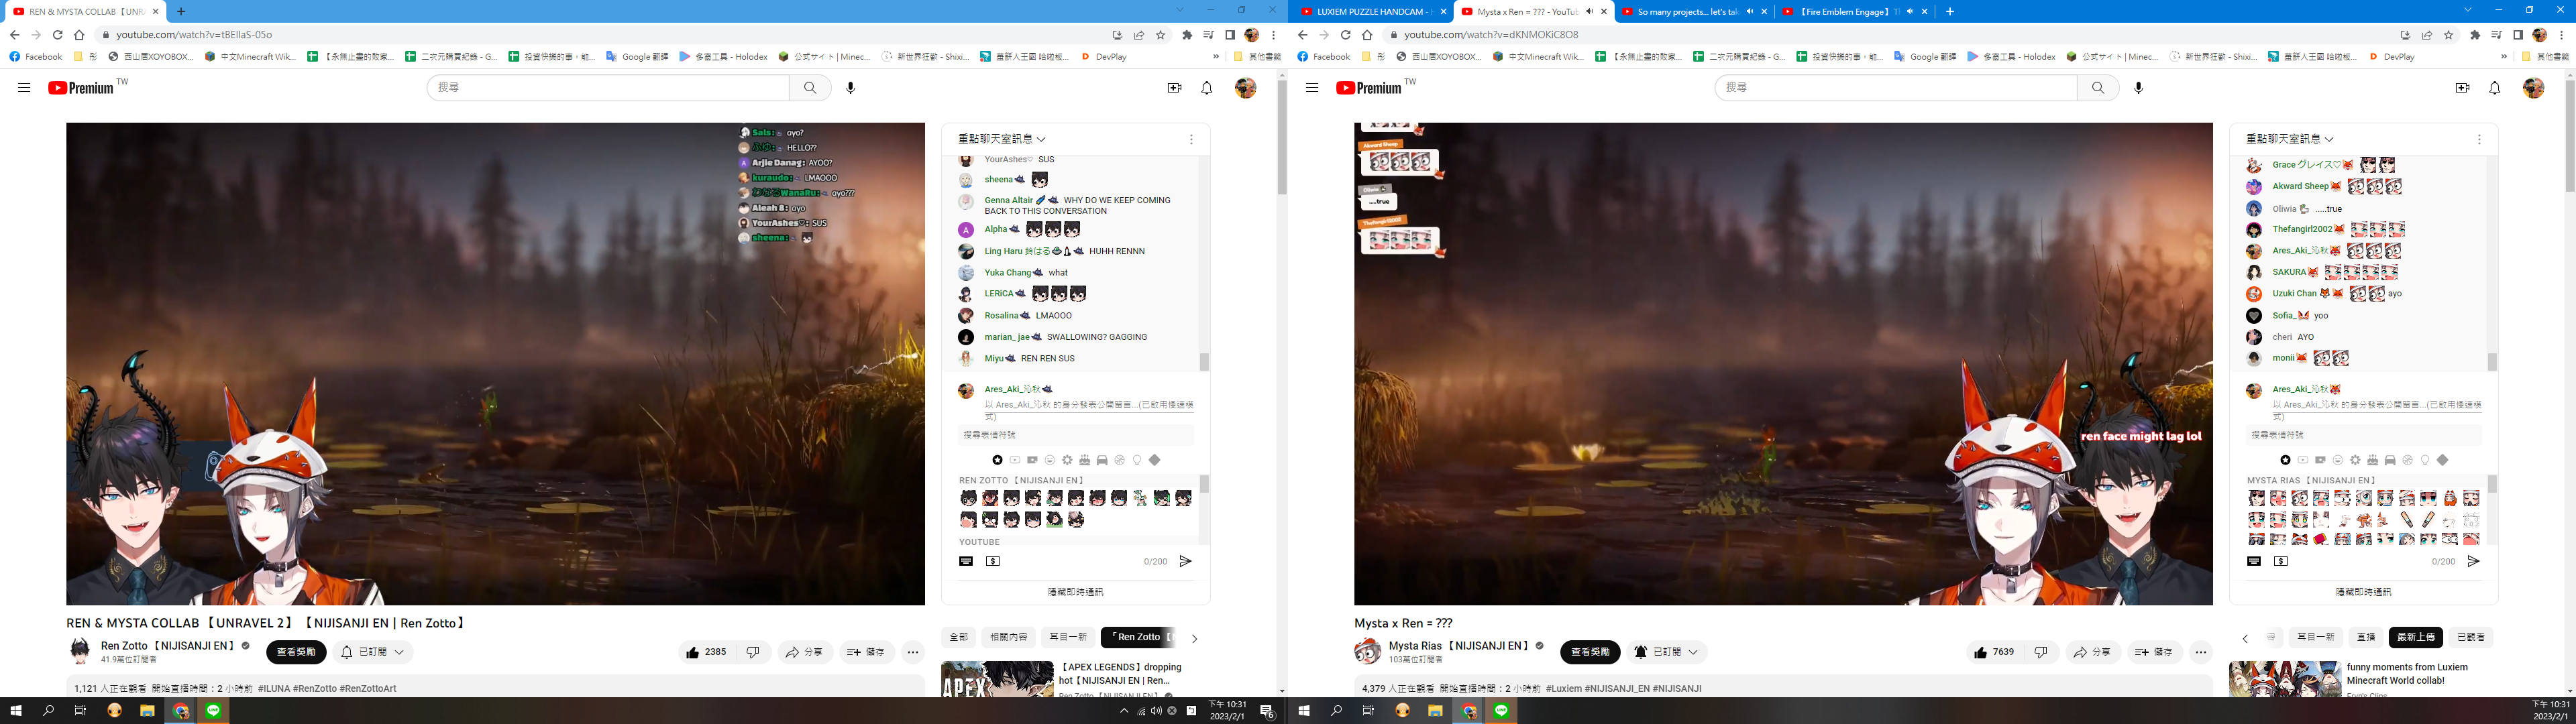The height and width of the screenshot is (724, 2576).
Task: Go back in right Chrome window
Action: 1302,35
